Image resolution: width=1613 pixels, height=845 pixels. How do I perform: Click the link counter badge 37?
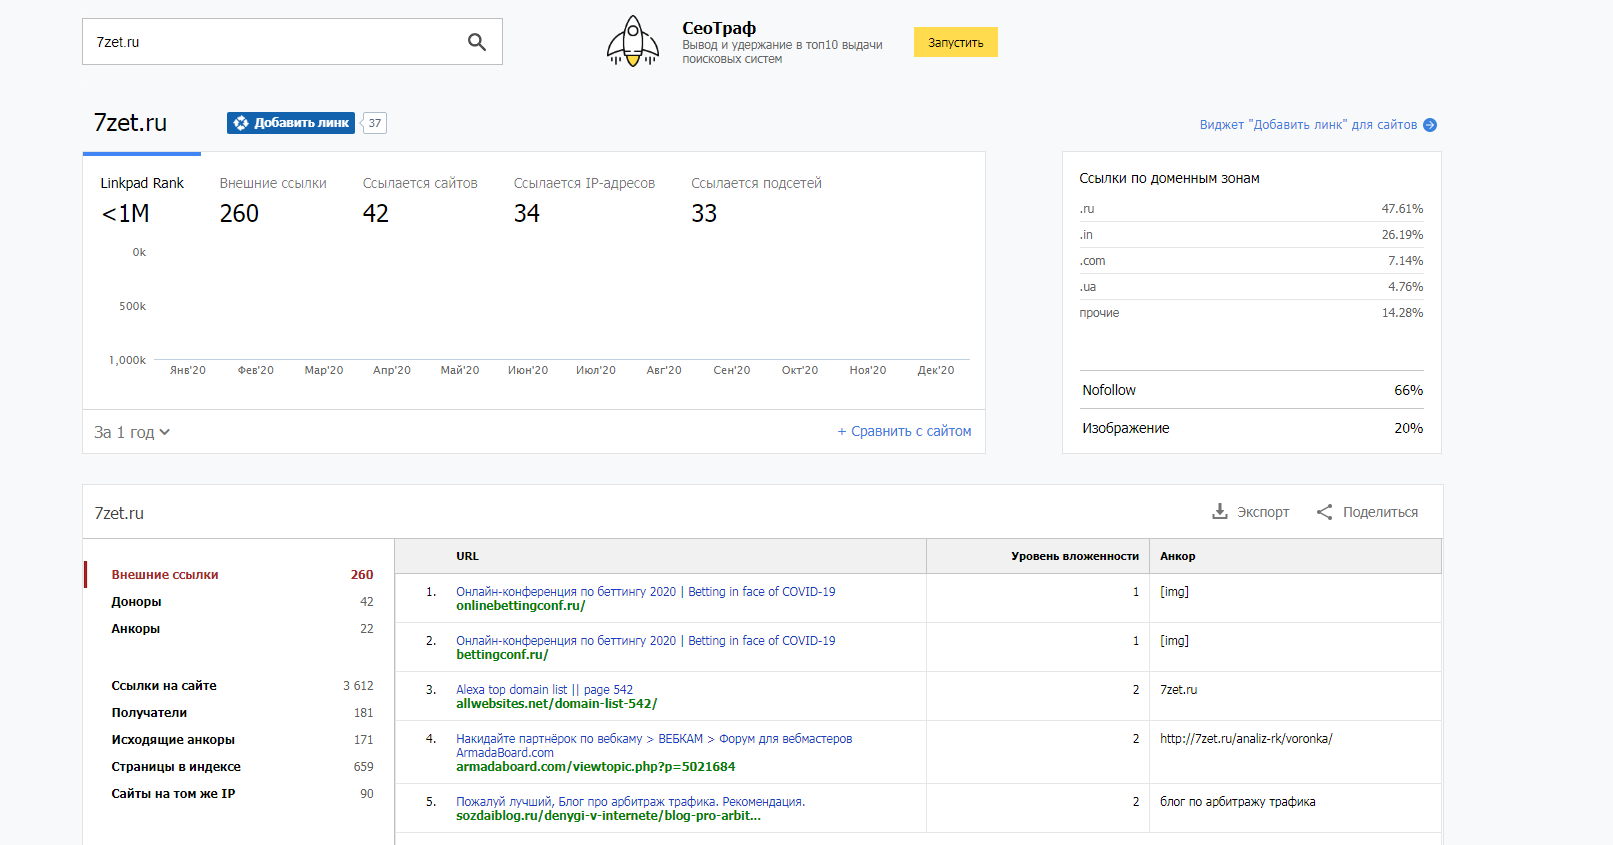coord(374,123)
